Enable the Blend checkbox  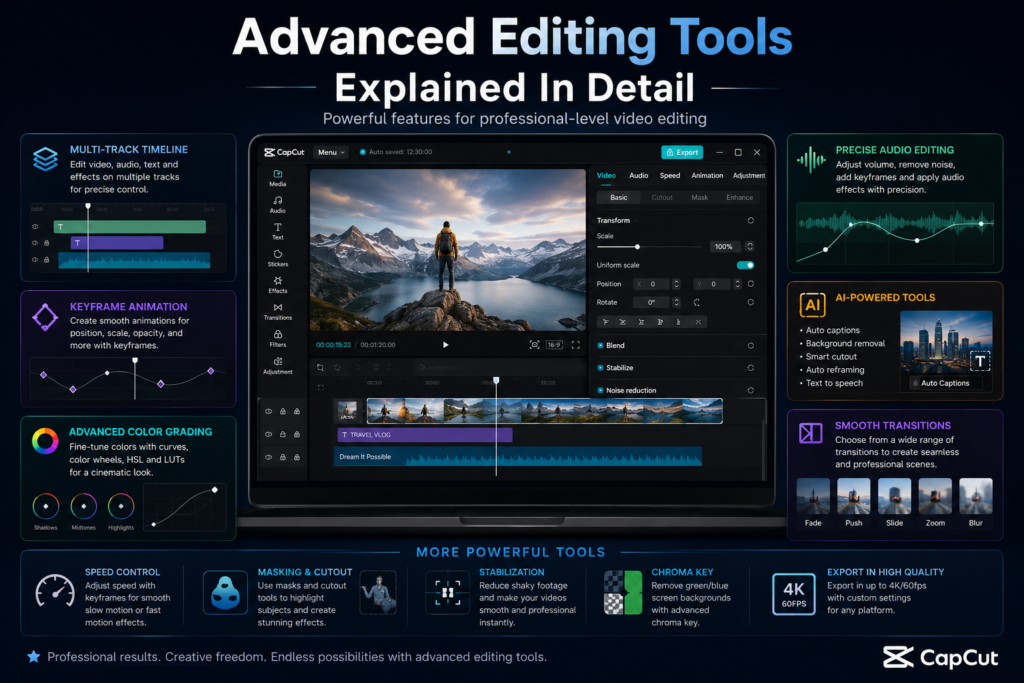pyautogui.click(x=600, y=345)
